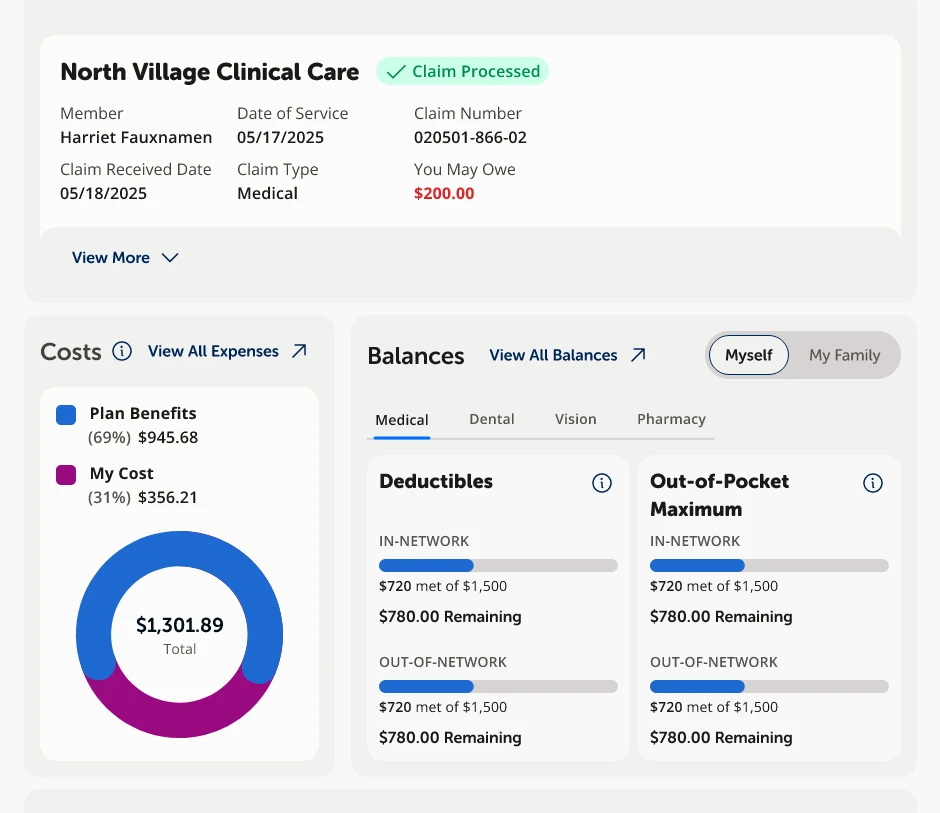This screenshot has width=940, height=813.
Task: Click the $1,301.89 total in the donut
Action: (x=180, y=625)
